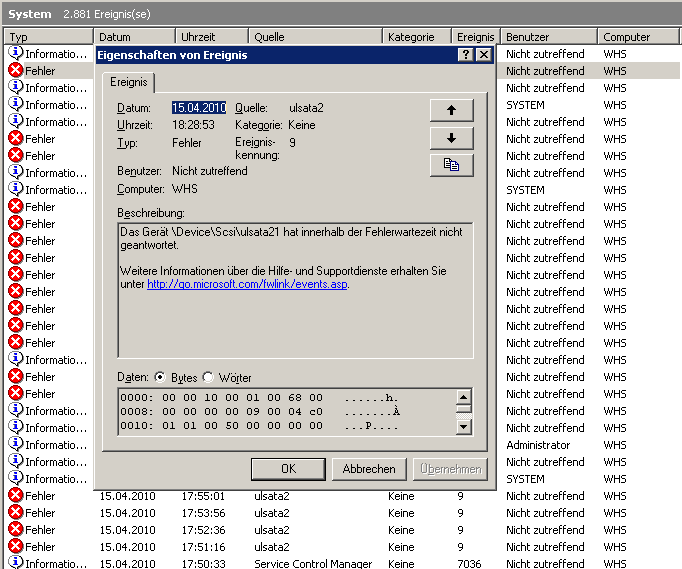Sort event list by Benutzer column

point(549,37)
